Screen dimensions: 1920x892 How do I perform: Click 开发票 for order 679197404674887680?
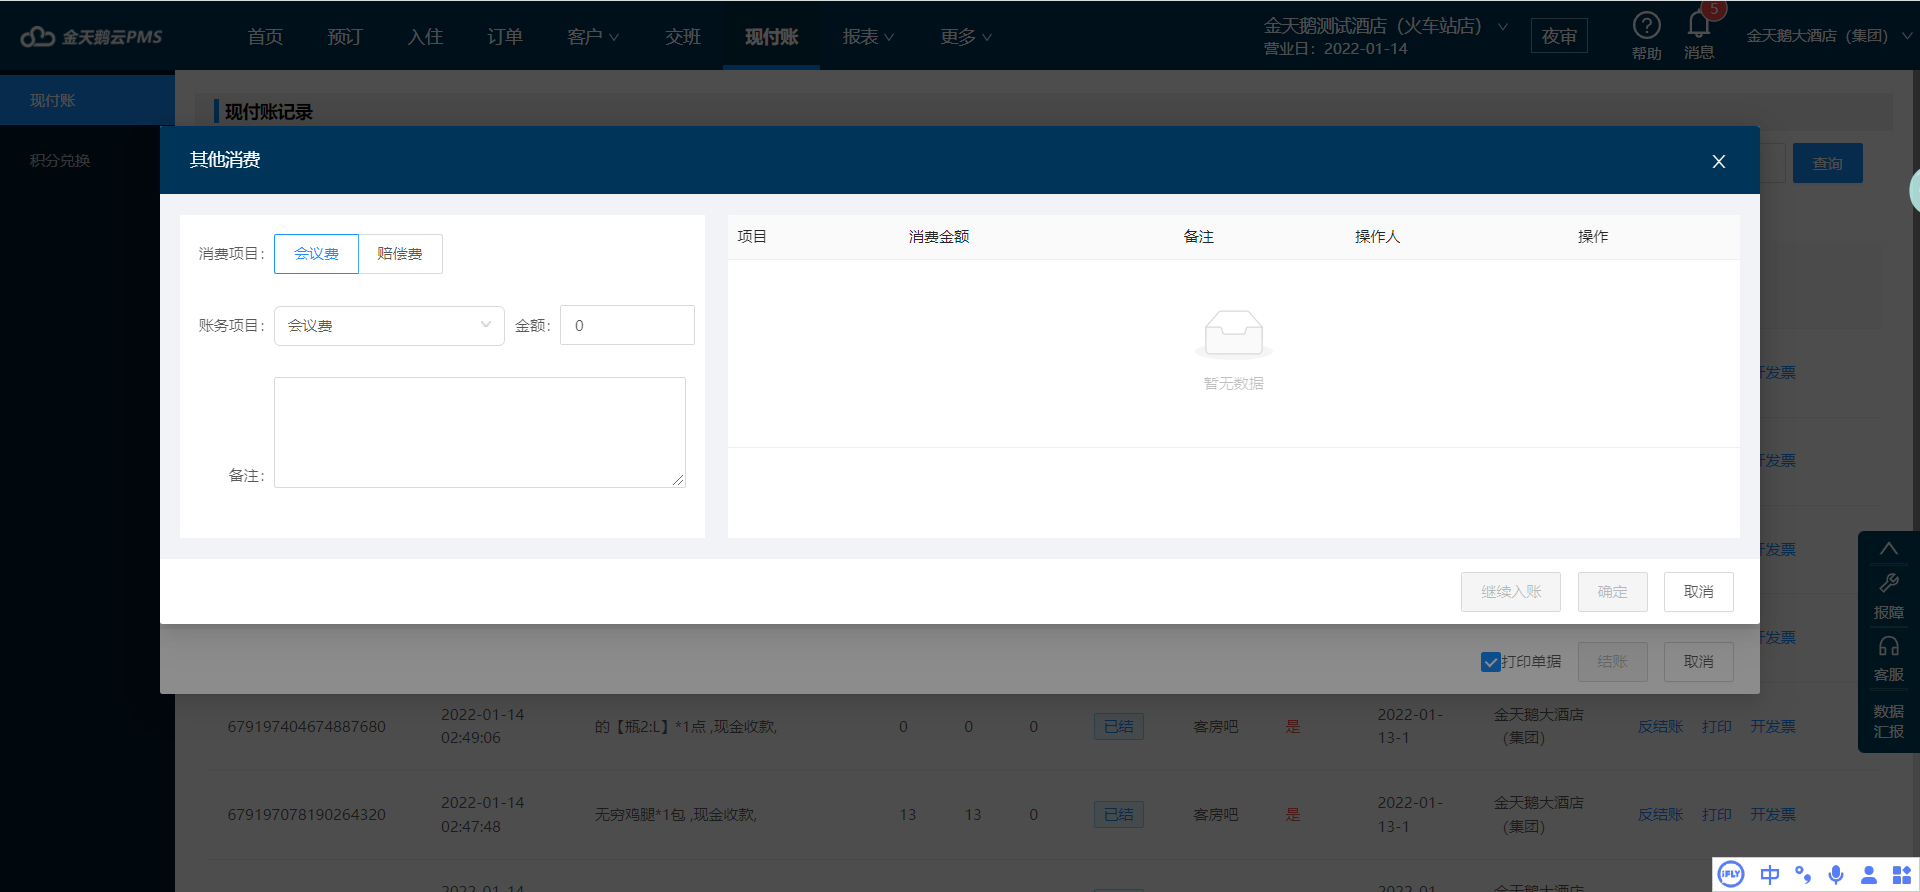pos(1773,726)
